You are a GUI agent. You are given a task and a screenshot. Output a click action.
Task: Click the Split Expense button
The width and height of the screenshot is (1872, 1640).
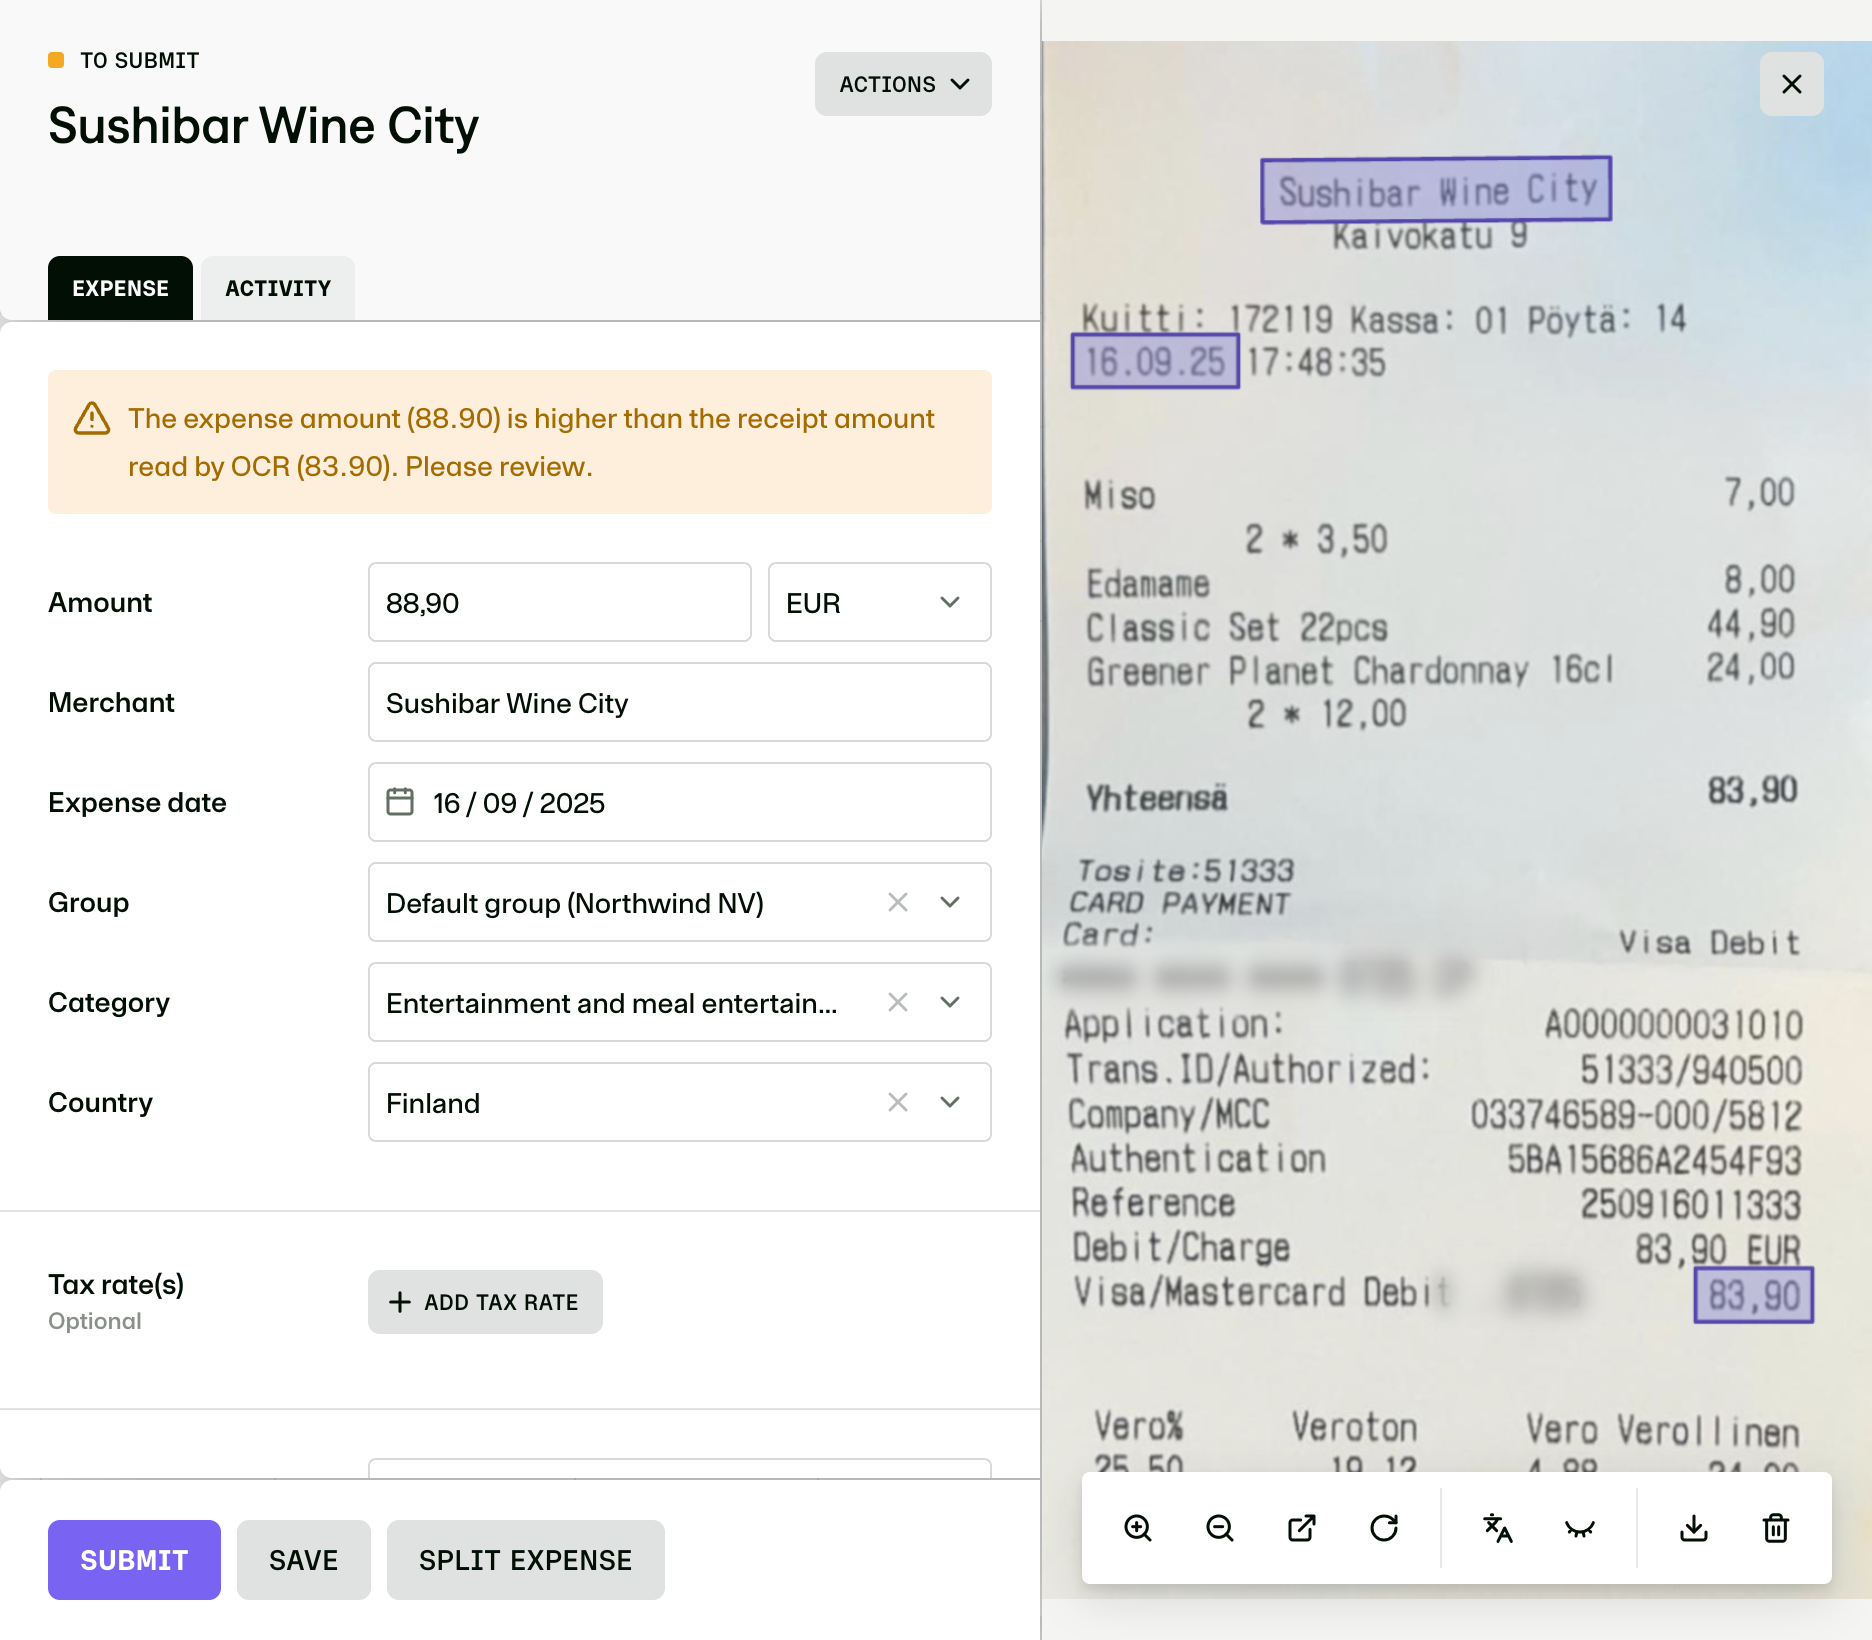point(526,1560)
